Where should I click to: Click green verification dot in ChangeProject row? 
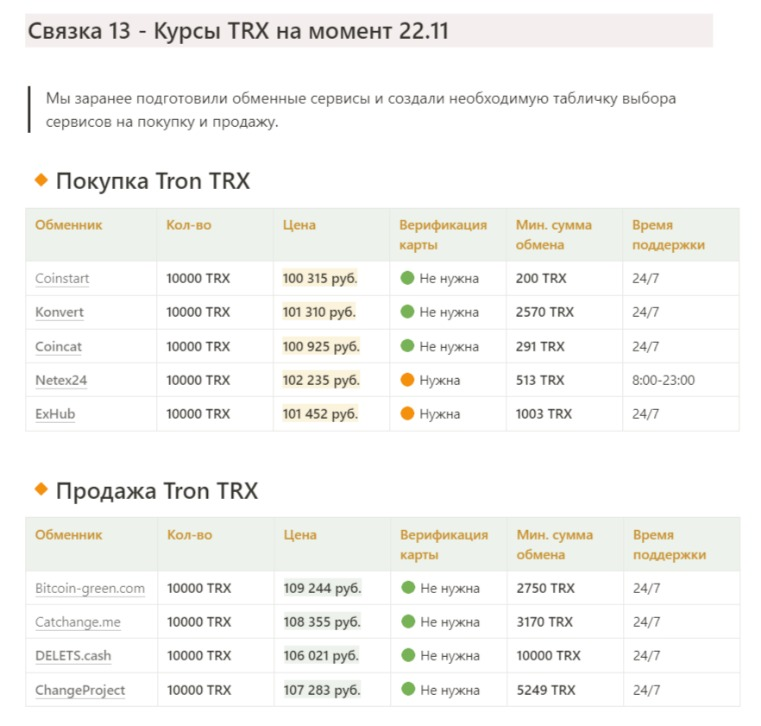click(x=408, y=690)
